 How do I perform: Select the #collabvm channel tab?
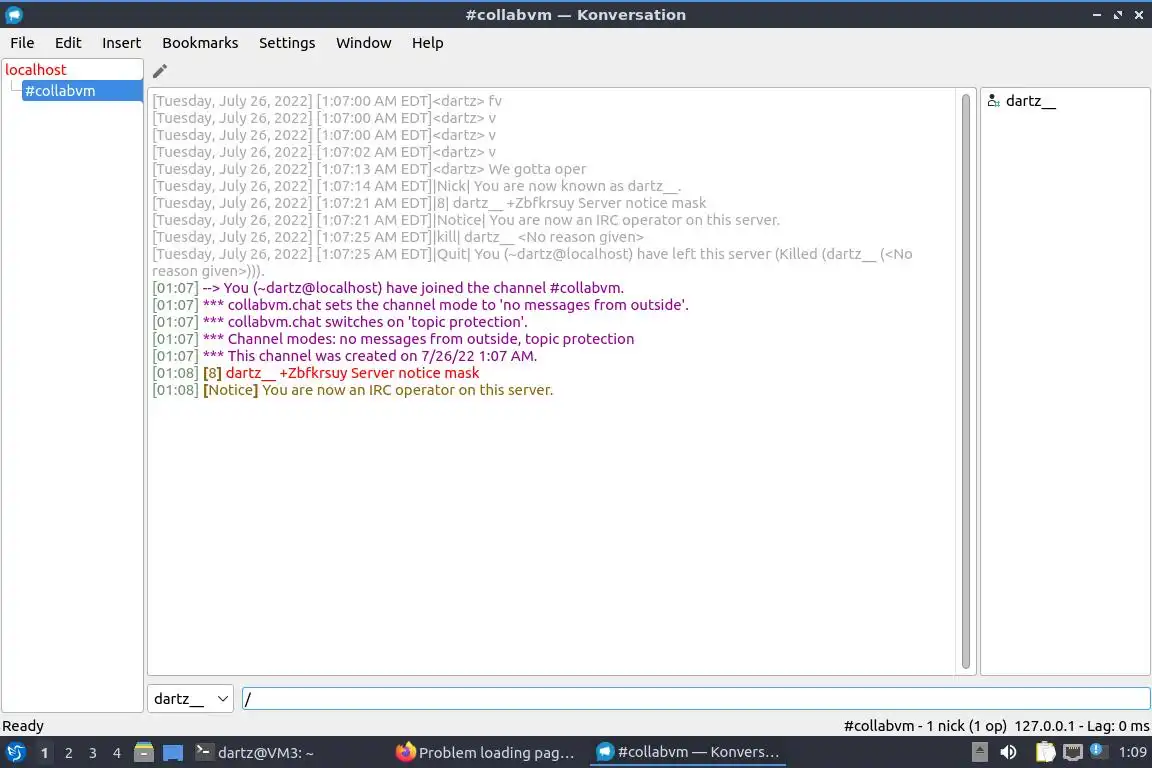point(82,90)
